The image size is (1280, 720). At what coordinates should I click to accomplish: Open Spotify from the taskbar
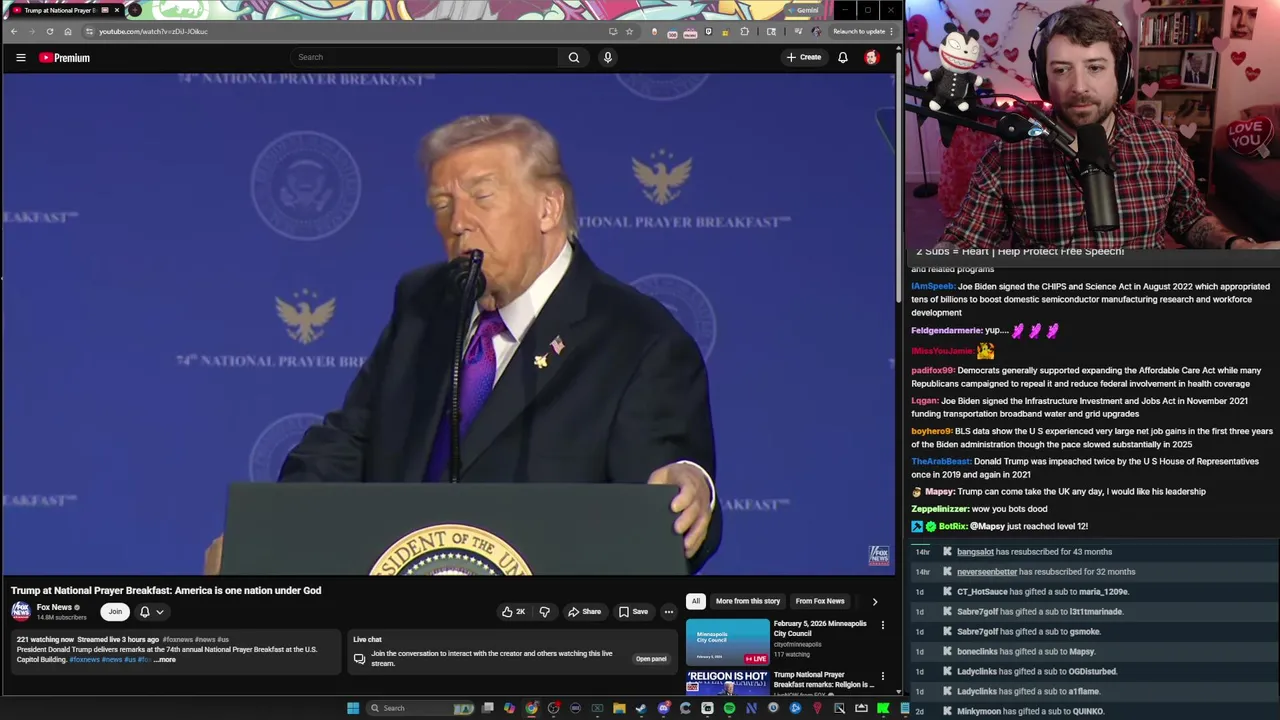tap(729, 708)
